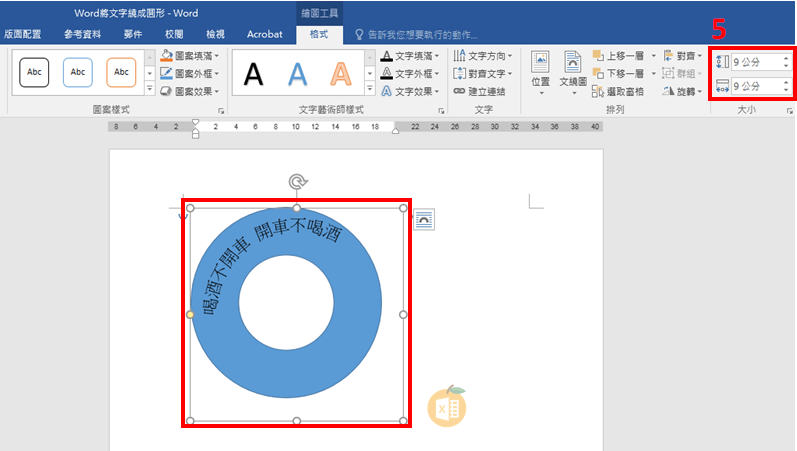The height and width of the screenshot is (451, 797).
Task: Click the layout options icon beside the shape
Action: point(424,219)
